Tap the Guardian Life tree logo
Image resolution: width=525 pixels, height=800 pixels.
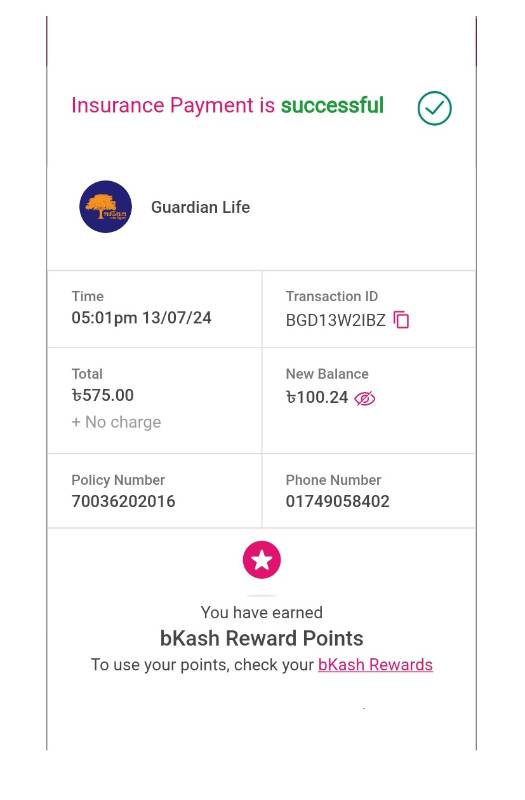(106, 207)
